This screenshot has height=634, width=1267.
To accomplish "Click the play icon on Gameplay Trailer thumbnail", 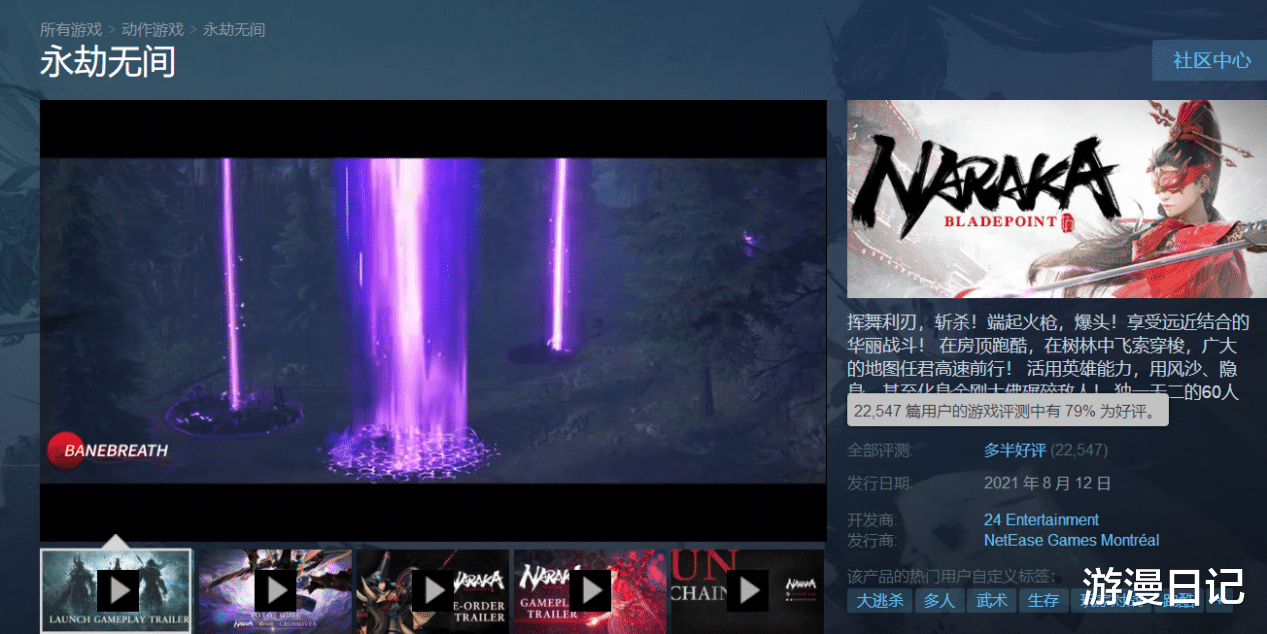I will (590, 591).
